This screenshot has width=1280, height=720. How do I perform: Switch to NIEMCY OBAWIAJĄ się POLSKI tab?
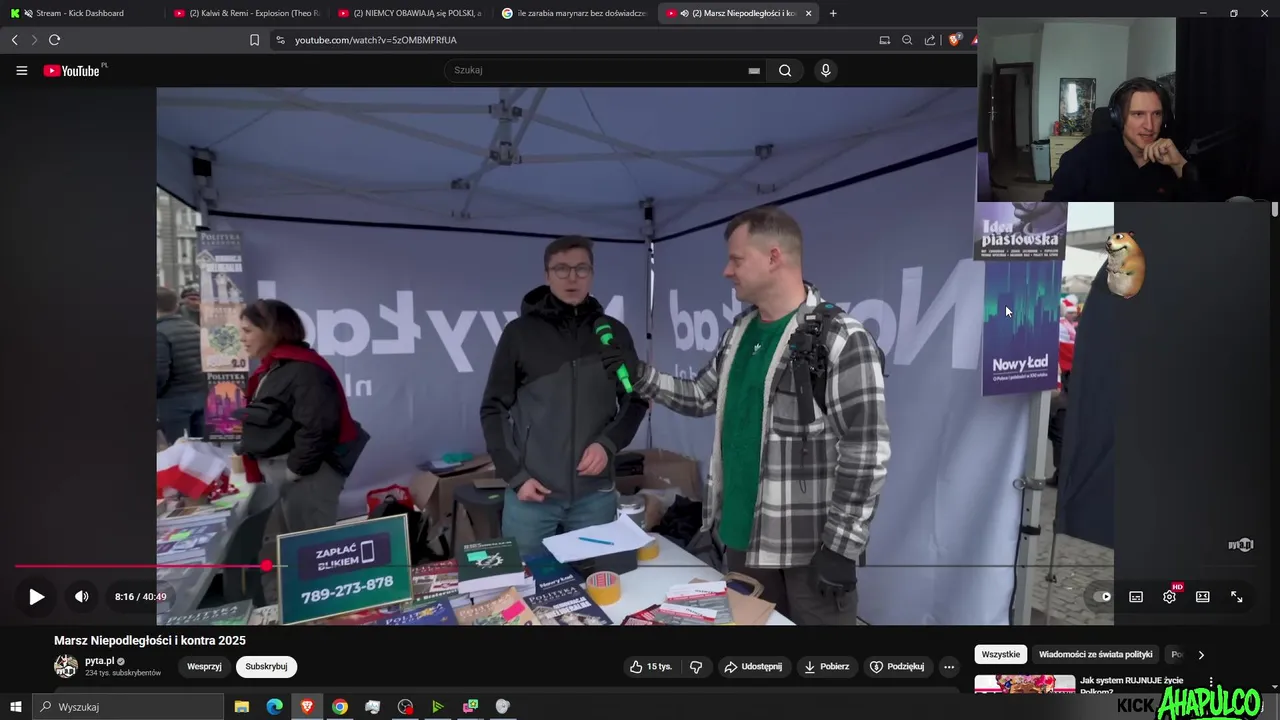(410, 13)
